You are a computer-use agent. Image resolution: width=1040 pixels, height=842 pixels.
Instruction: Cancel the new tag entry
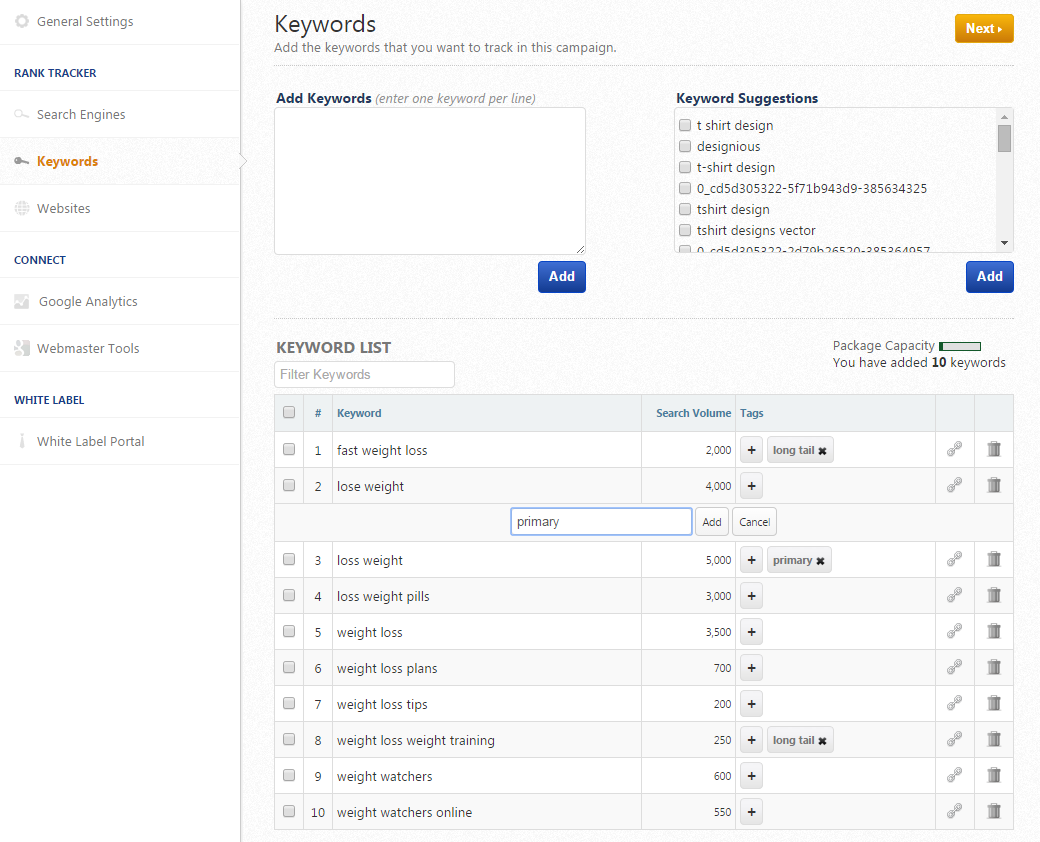(x=754, y=522)
